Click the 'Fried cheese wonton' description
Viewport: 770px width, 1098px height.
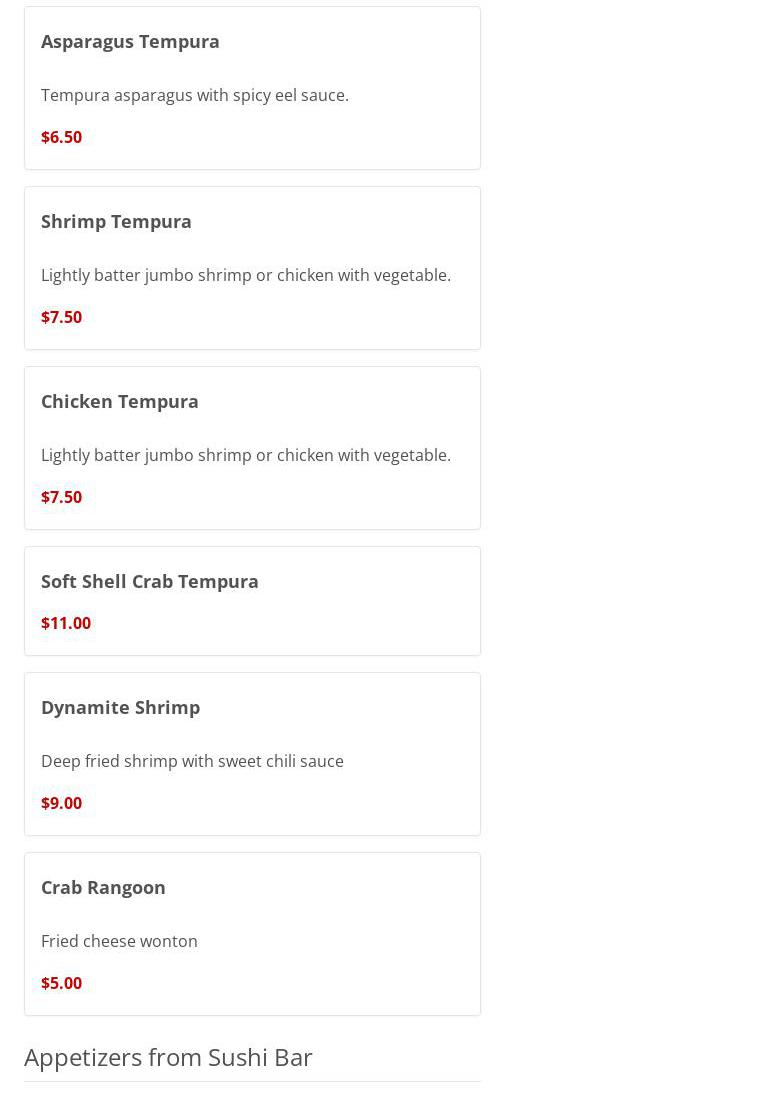119,941
